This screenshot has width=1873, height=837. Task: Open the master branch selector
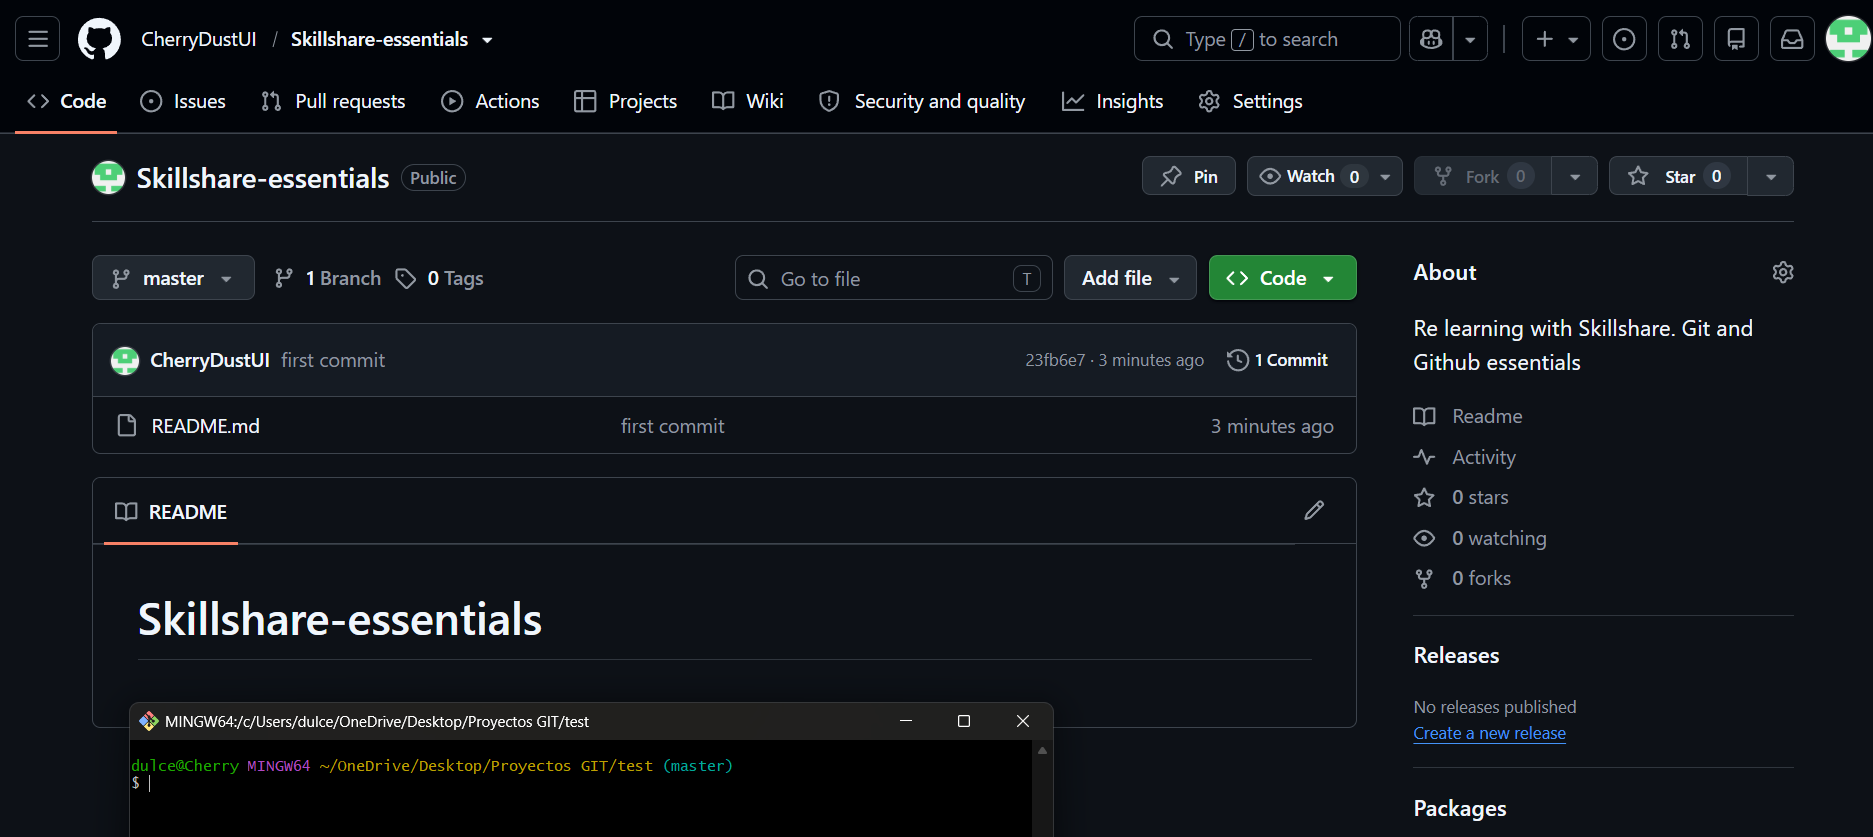pos(173,278)
